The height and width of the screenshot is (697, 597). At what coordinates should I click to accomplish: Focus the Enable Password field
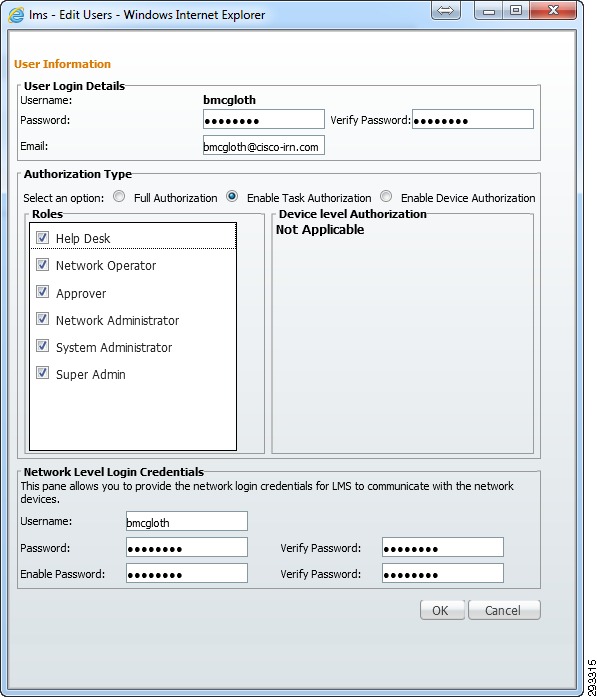187,573
